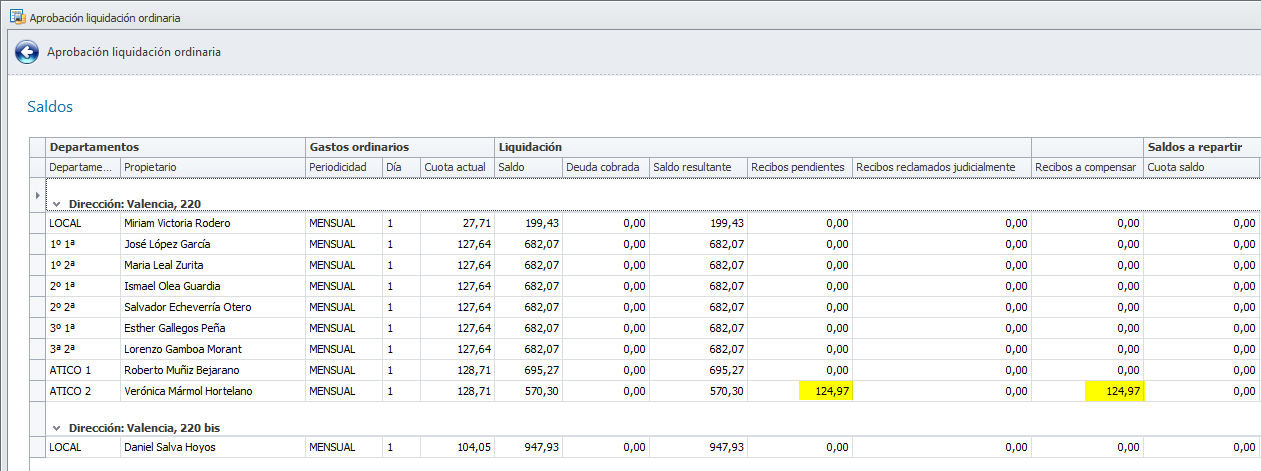Click the Saldo resultante column header
This screenshot has width=1261, height=471.
coord(697,167)
